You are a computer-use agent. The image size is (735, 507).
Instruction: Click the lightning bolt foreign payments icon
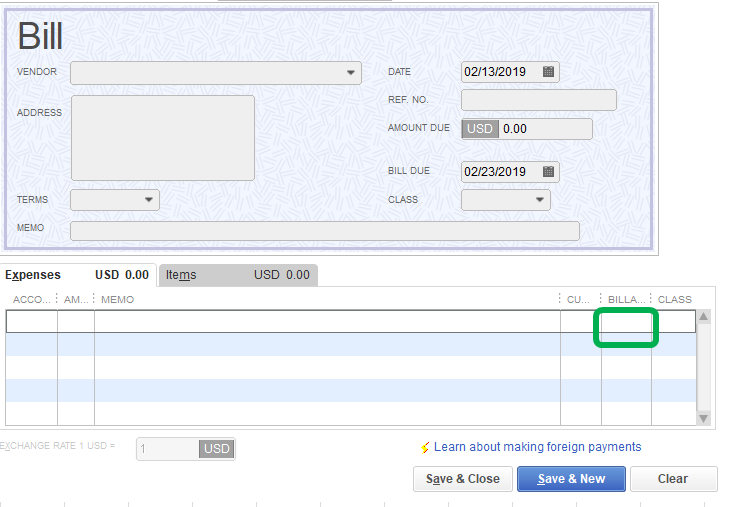[425, 447]
